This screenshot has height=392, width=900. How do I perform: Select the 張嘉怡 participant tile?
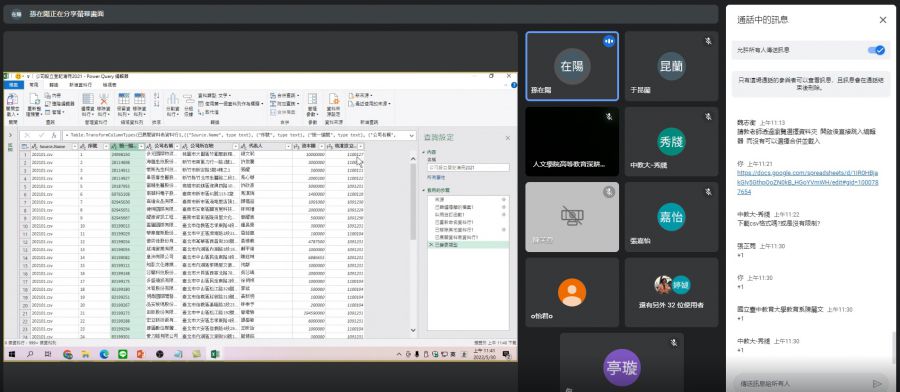(x=671, y=217)
